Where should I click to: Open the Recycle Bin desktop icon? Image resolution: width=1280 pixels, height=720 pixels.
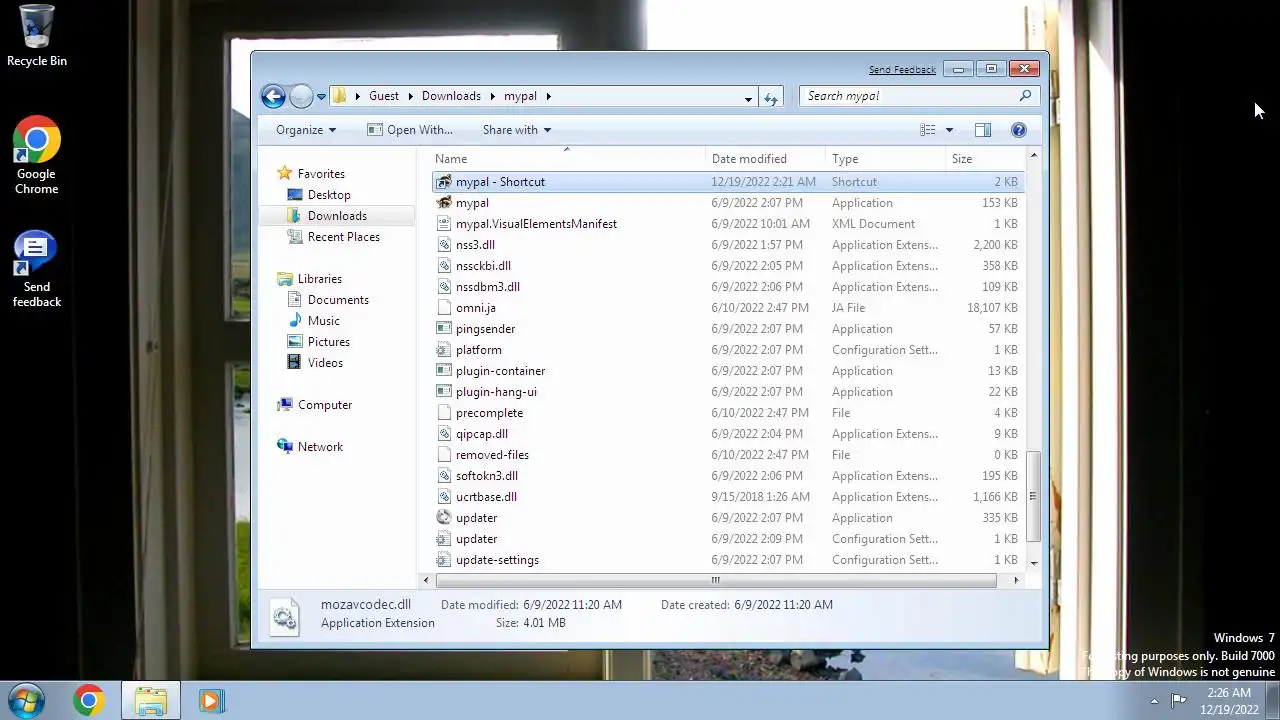pos(37,36)
